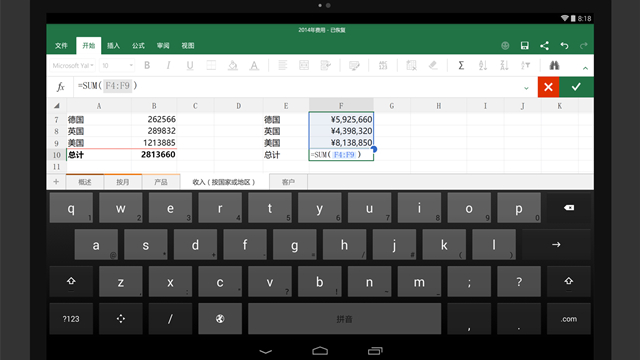Tap the share icon in the header

click(x=544, y=45)
